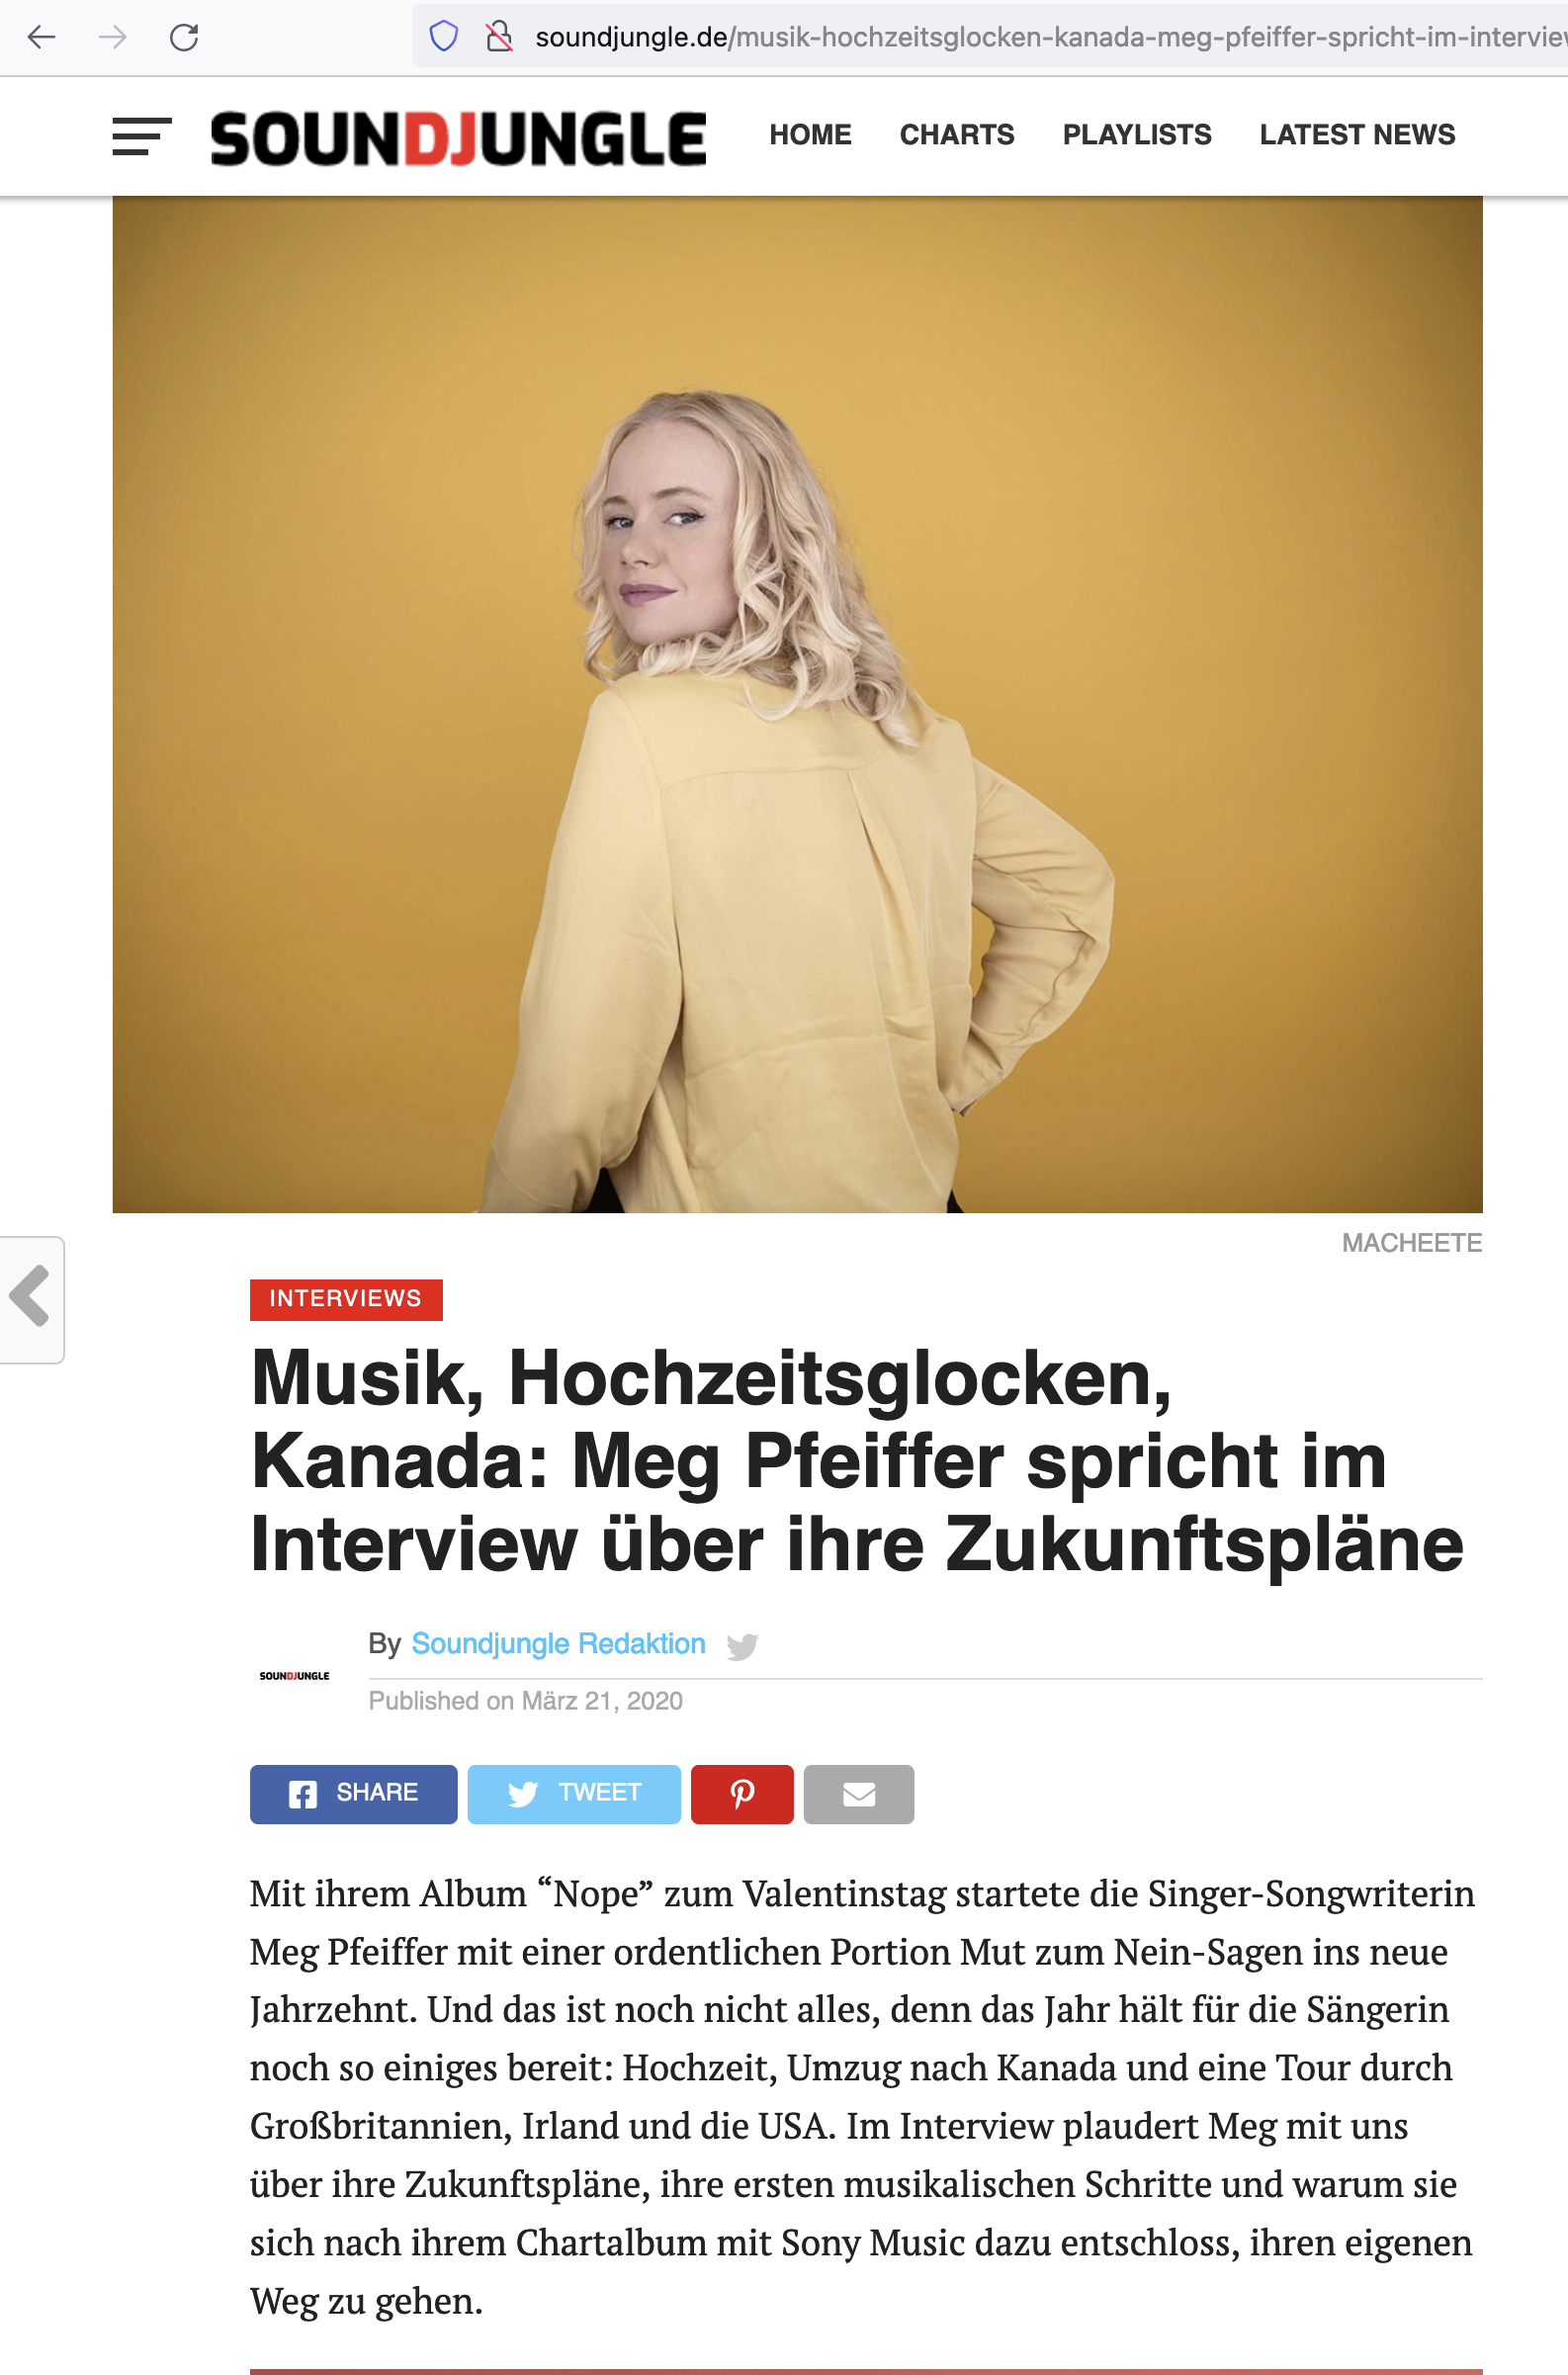
Task: Click the red INTERVIEWS category tag
Action: point(346,1299)
